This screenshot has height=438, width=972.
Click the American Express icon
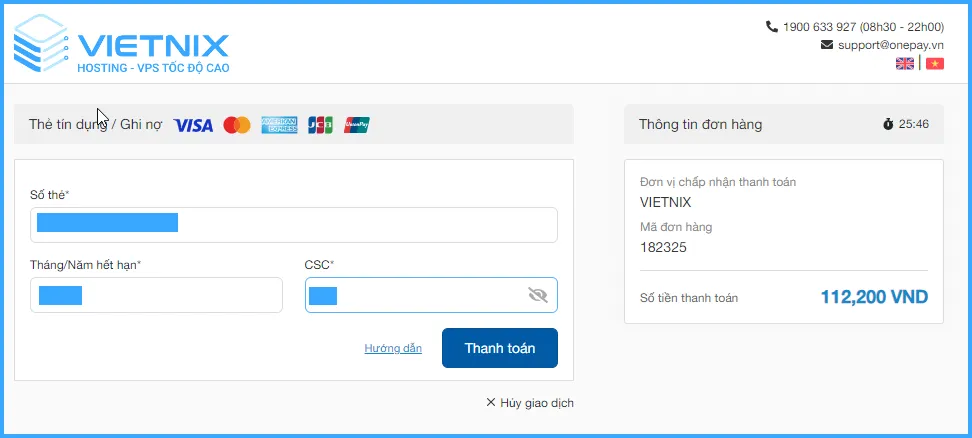coord(280,125)
